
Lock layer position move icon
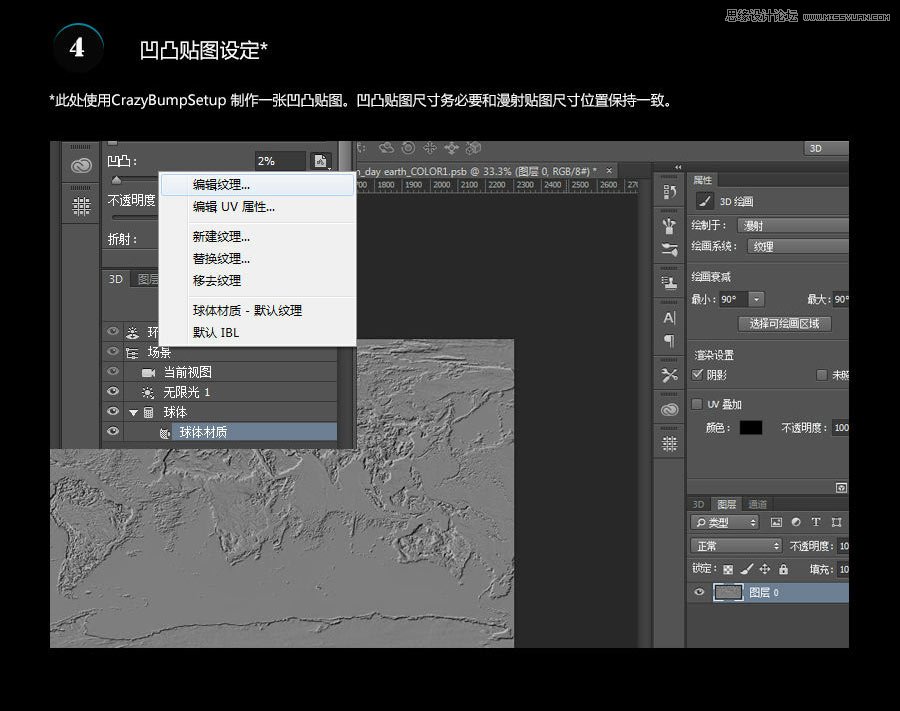click(765, 569)
